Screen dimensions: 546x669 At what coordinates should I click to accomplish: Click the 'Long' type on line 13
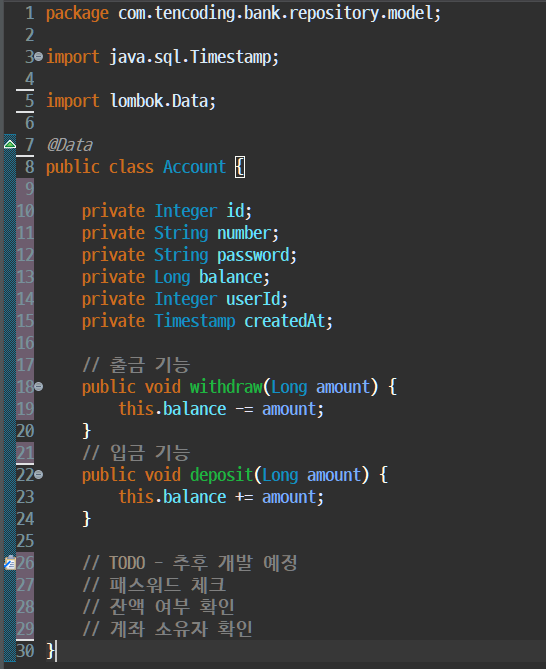coord(172,277)
